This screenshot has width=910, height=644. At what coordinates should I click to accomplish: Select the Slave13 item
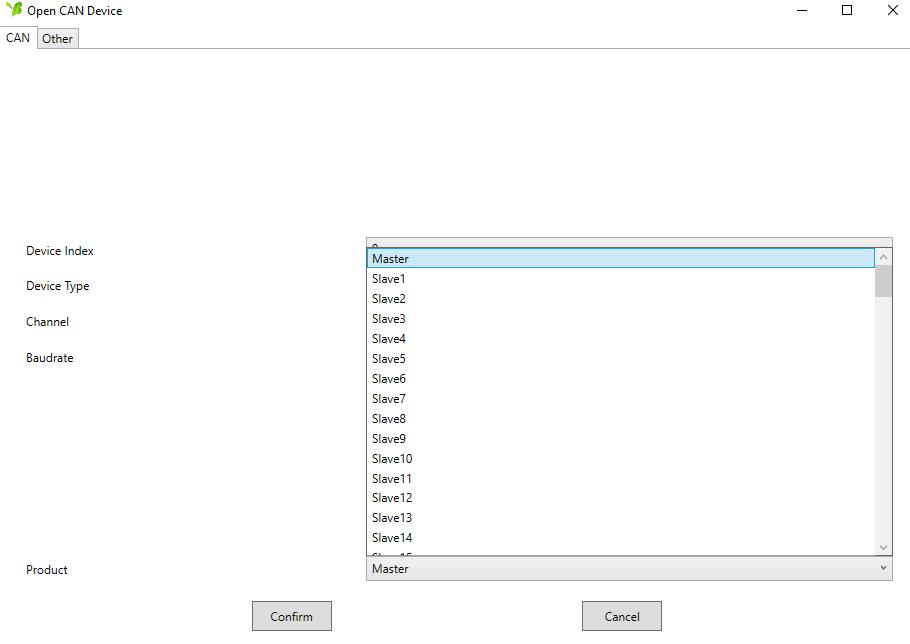(x=620, y=518)
